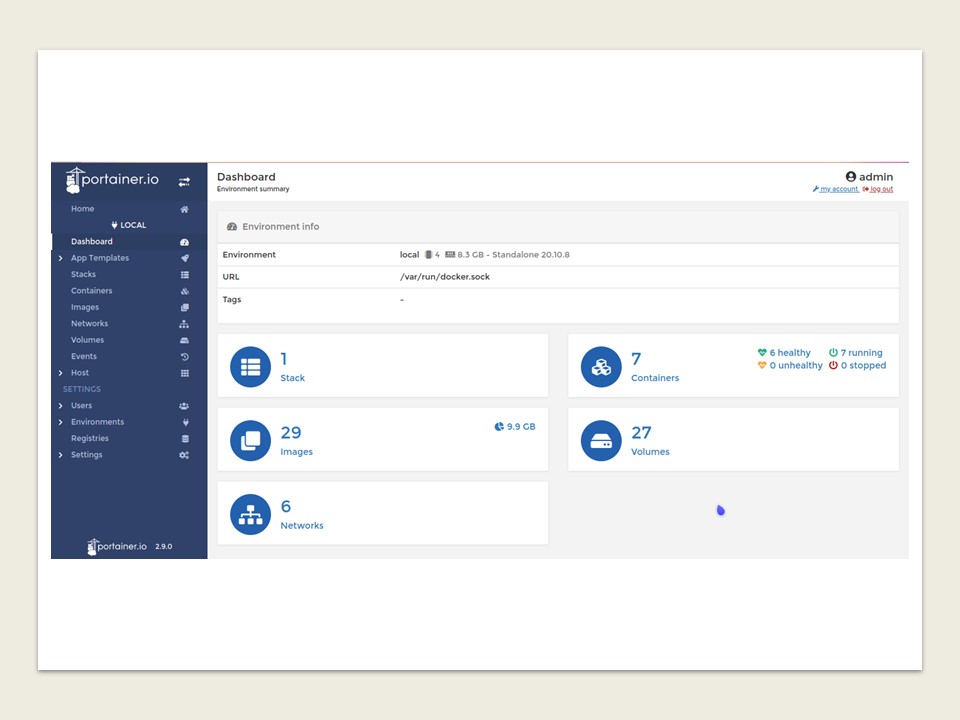Select Dashboard in the sidebar

[x=92, y=242]
